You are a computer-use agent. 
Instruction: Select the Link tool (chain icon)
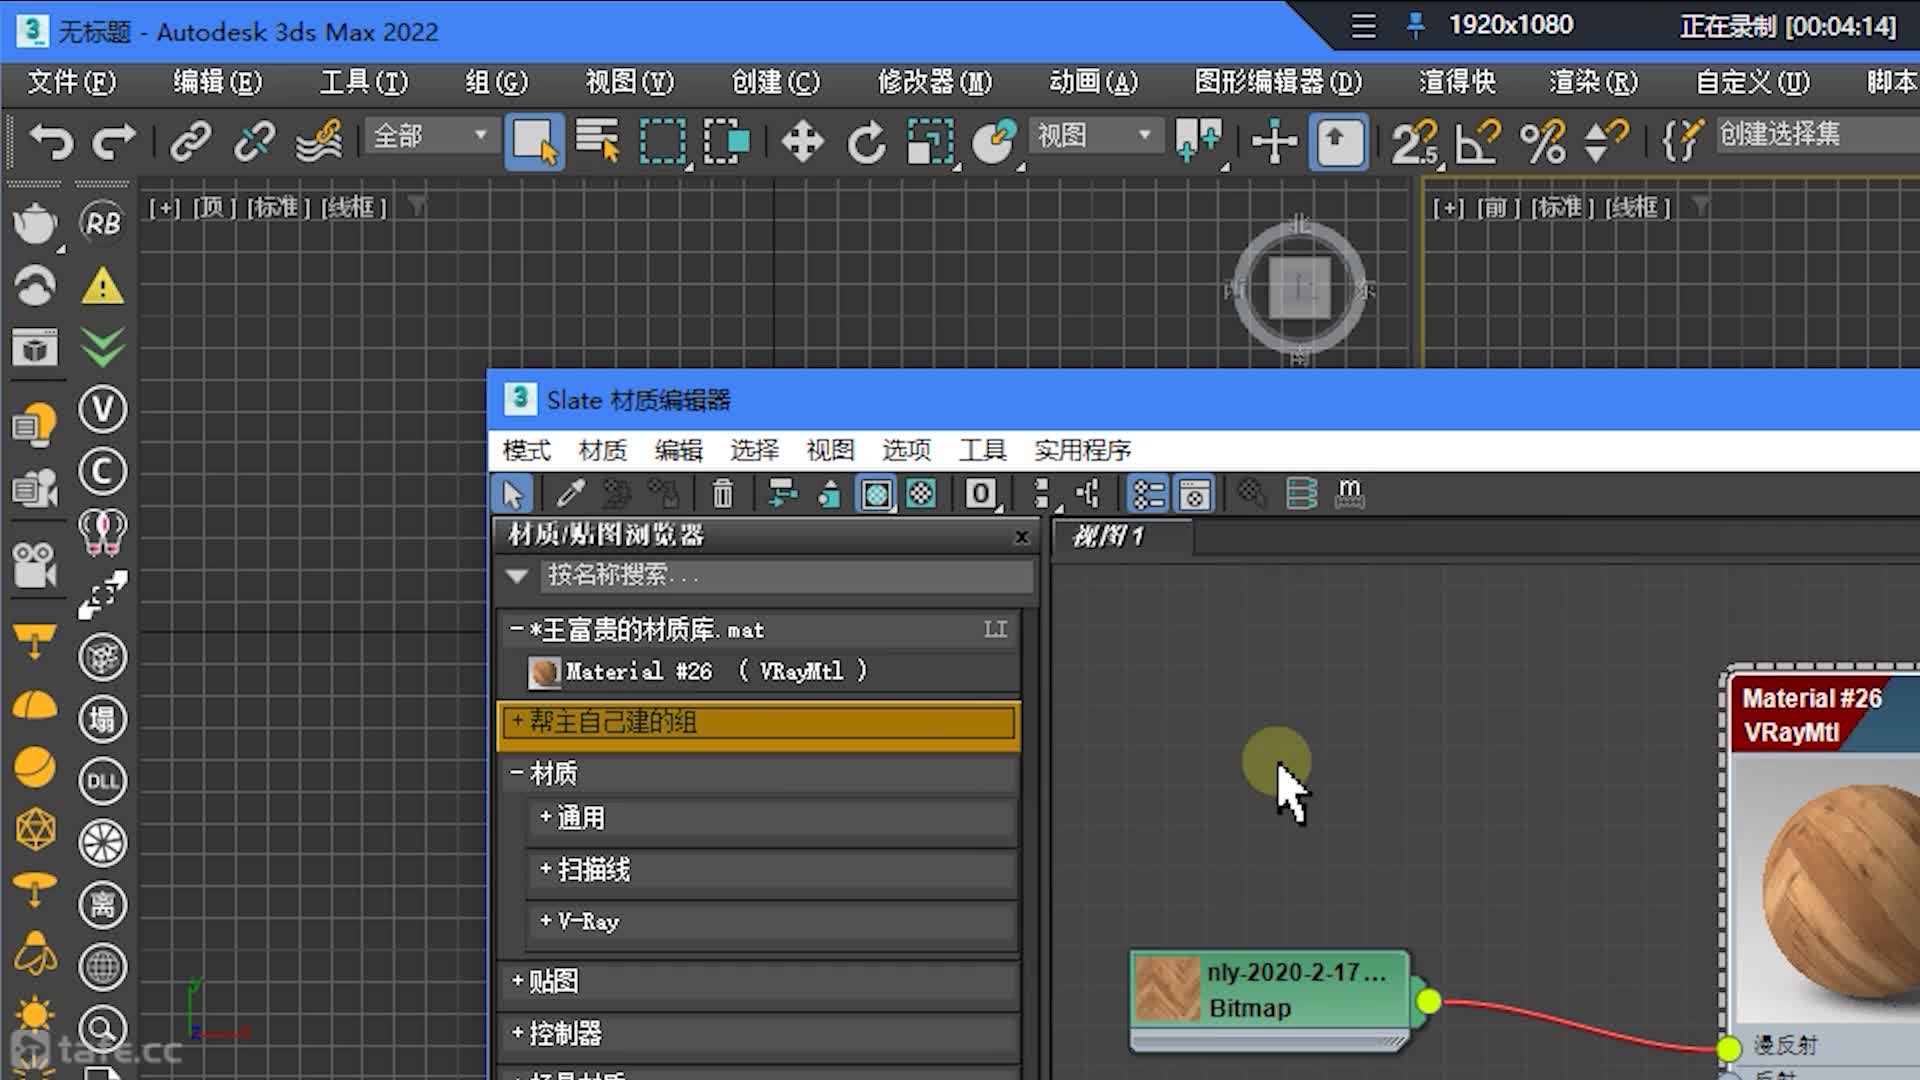click(190, 141)
